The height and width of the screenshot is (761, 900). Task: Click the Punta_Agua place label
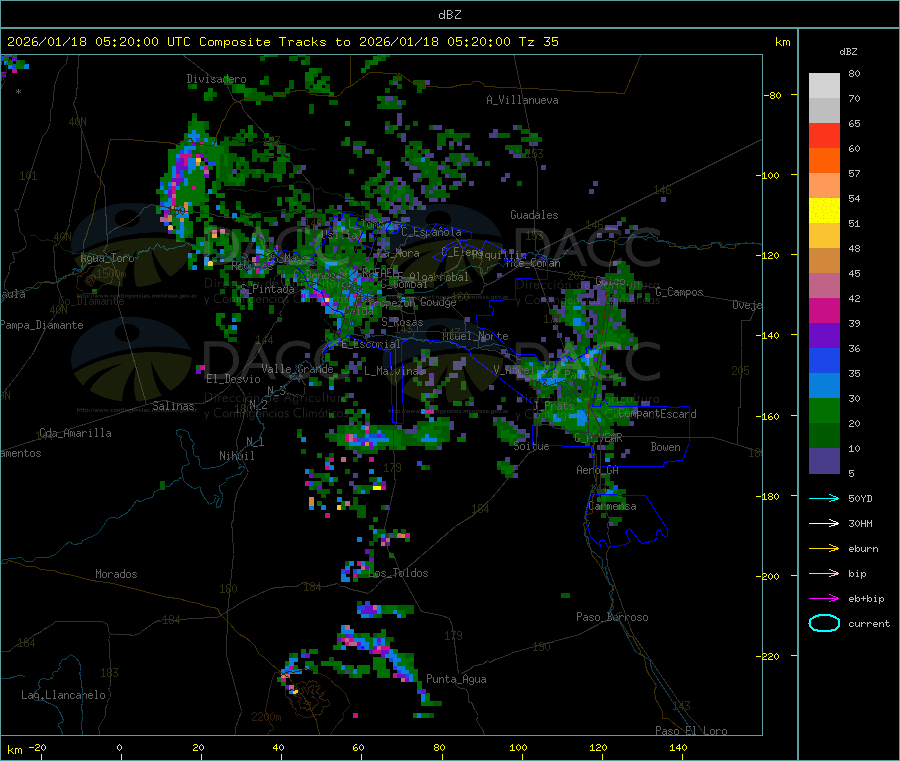coord(456,679)
